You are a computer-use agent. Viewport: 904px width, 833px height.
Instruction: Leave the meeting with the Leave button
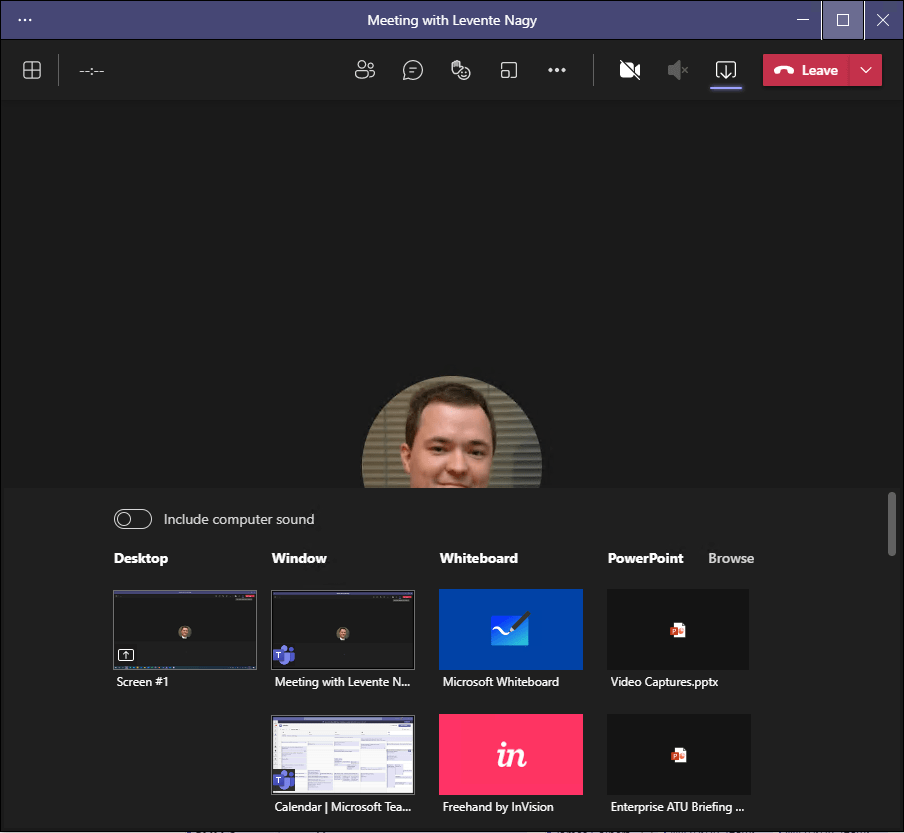[x=806, y=70]
